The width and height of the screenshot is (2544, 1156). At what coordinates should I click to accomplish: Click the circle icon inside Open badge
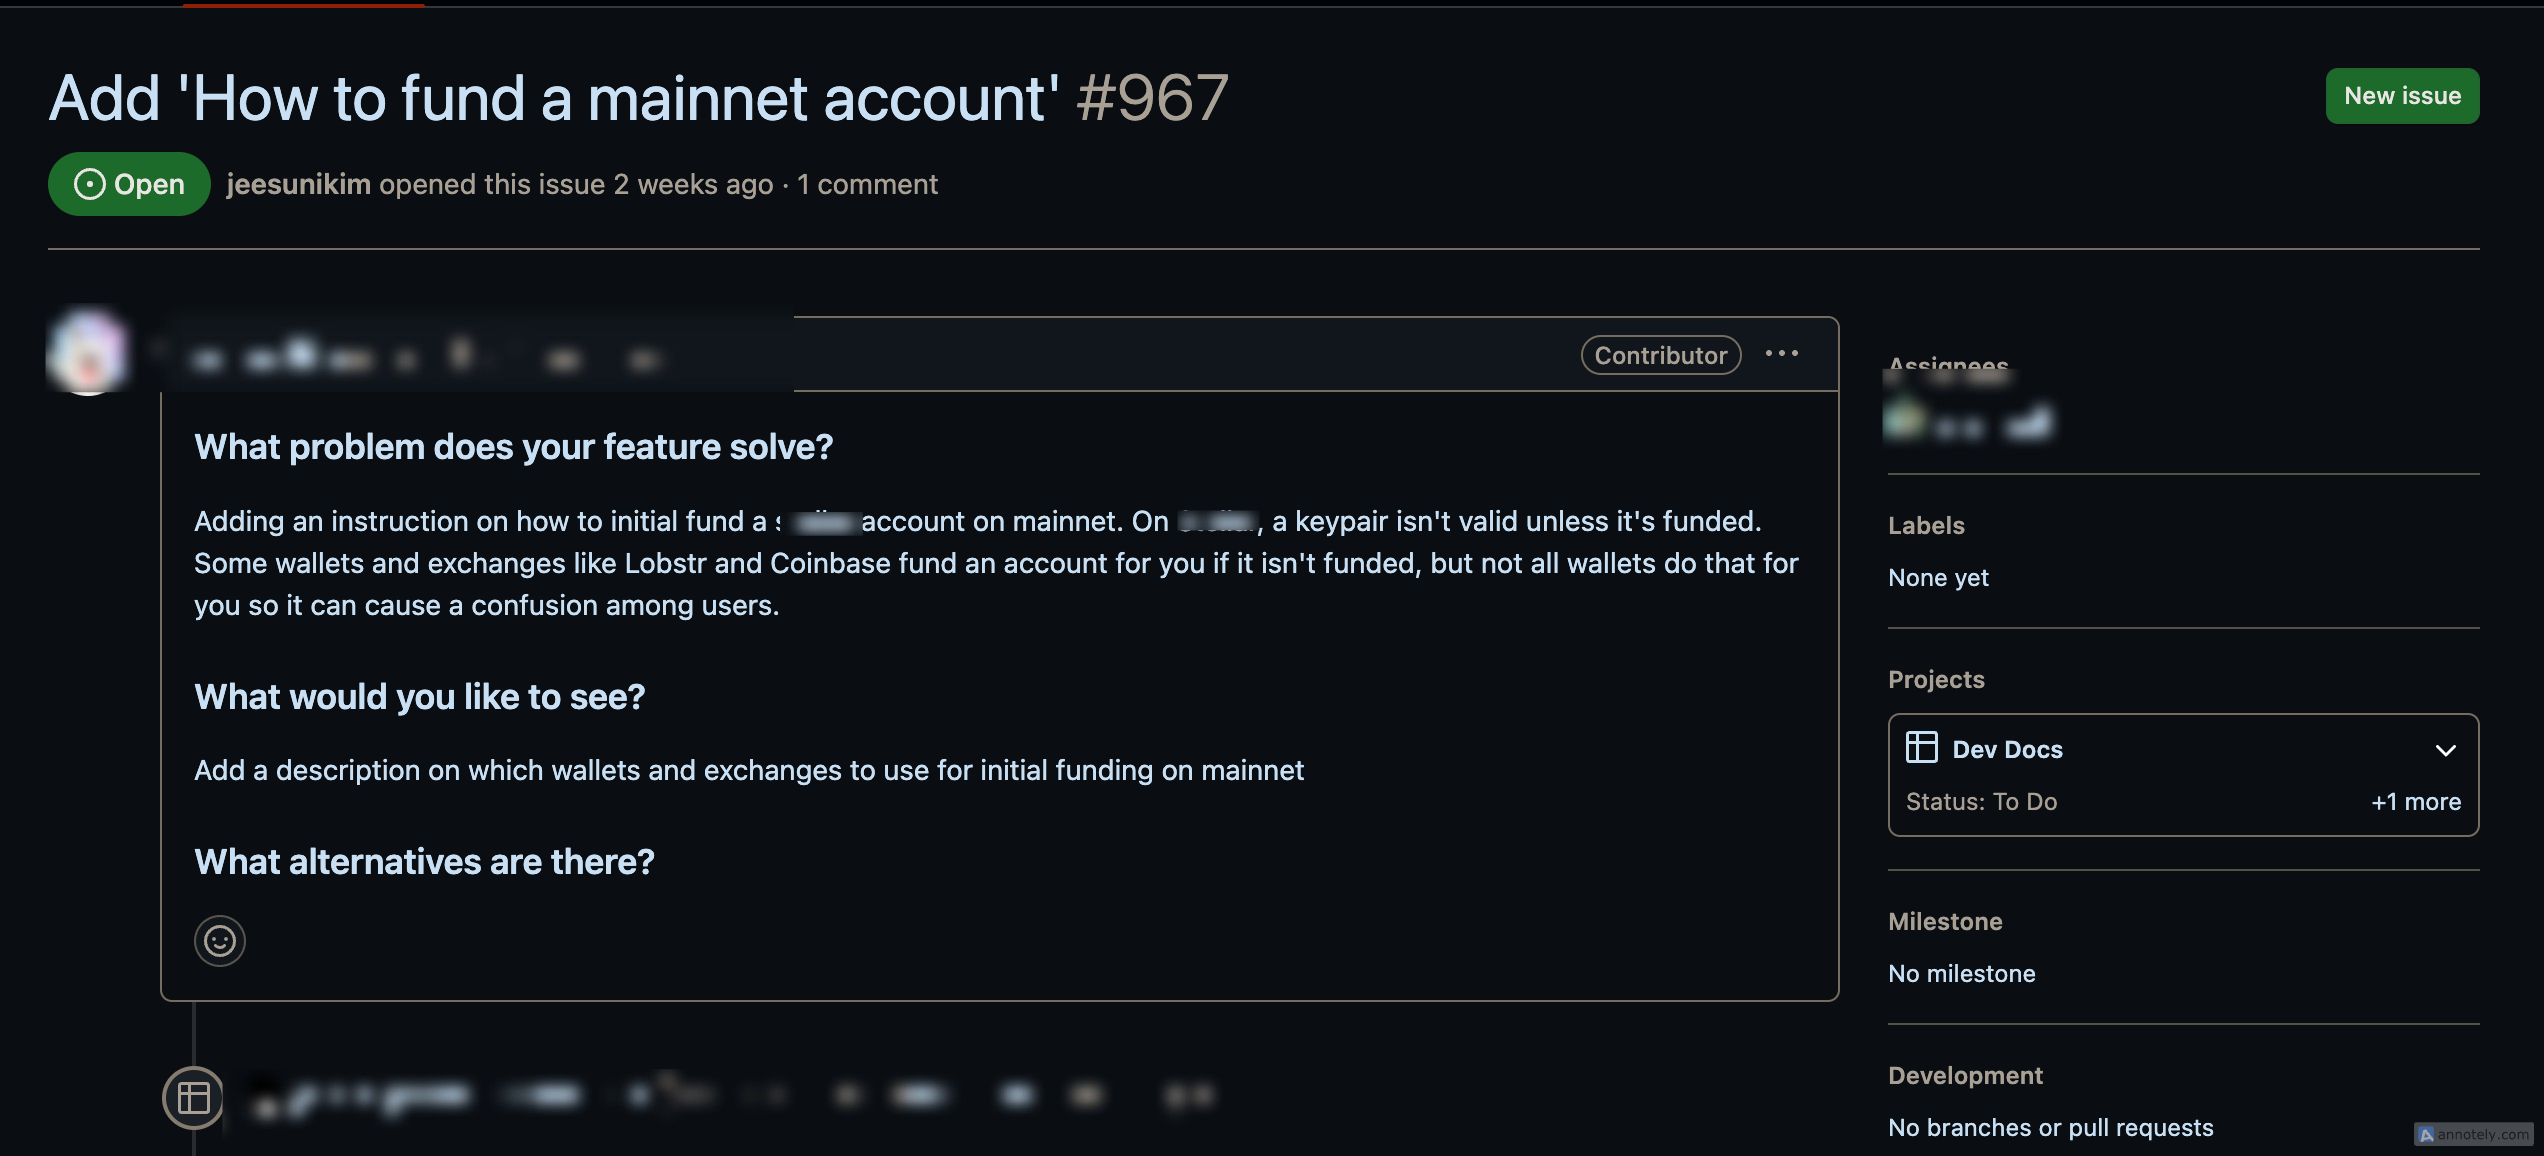pos(90,184)
